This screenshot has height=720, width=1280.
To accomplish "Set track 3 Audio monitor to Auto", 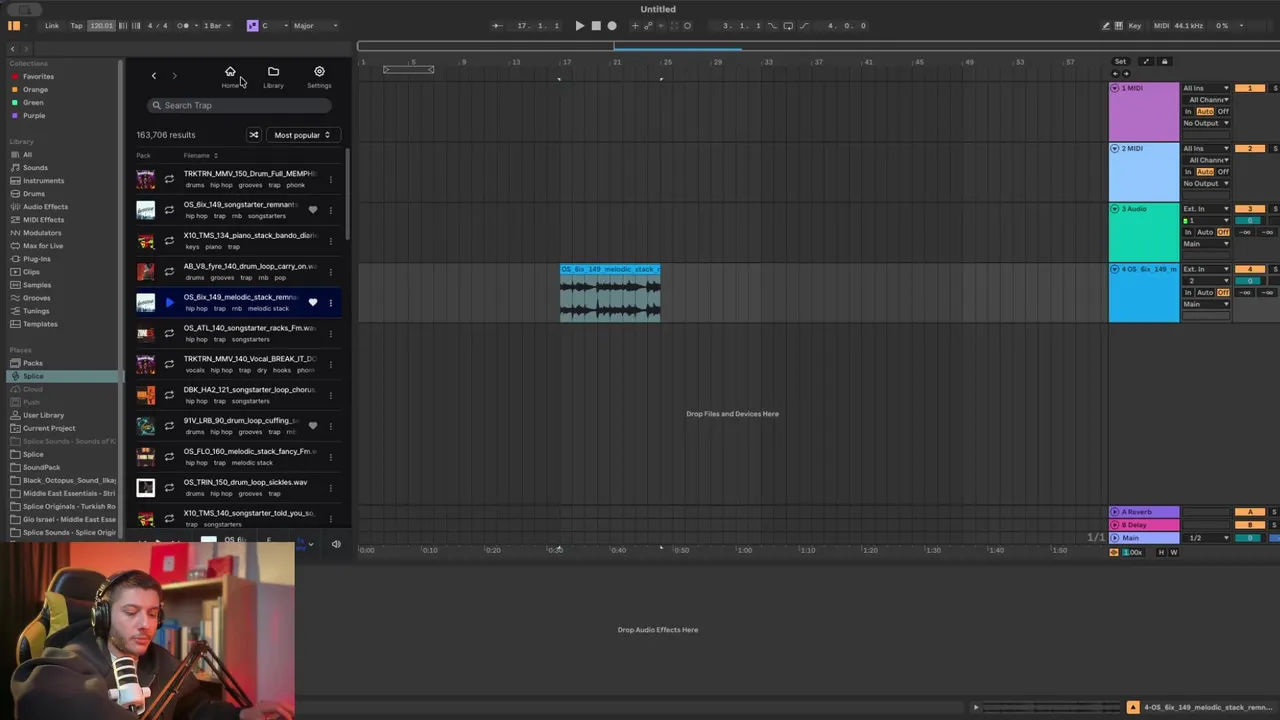I will (1206, 232).
